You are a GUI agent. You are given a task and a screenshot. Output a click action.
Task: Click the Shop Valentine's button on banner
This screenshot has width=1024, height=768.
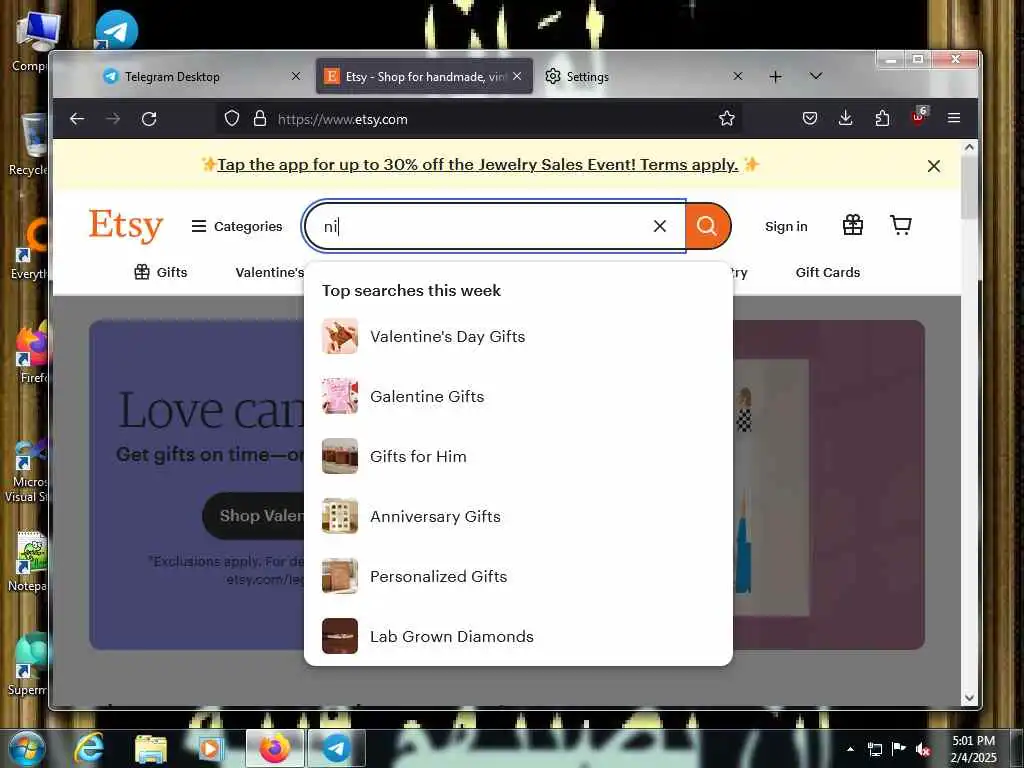coord(255,516)
